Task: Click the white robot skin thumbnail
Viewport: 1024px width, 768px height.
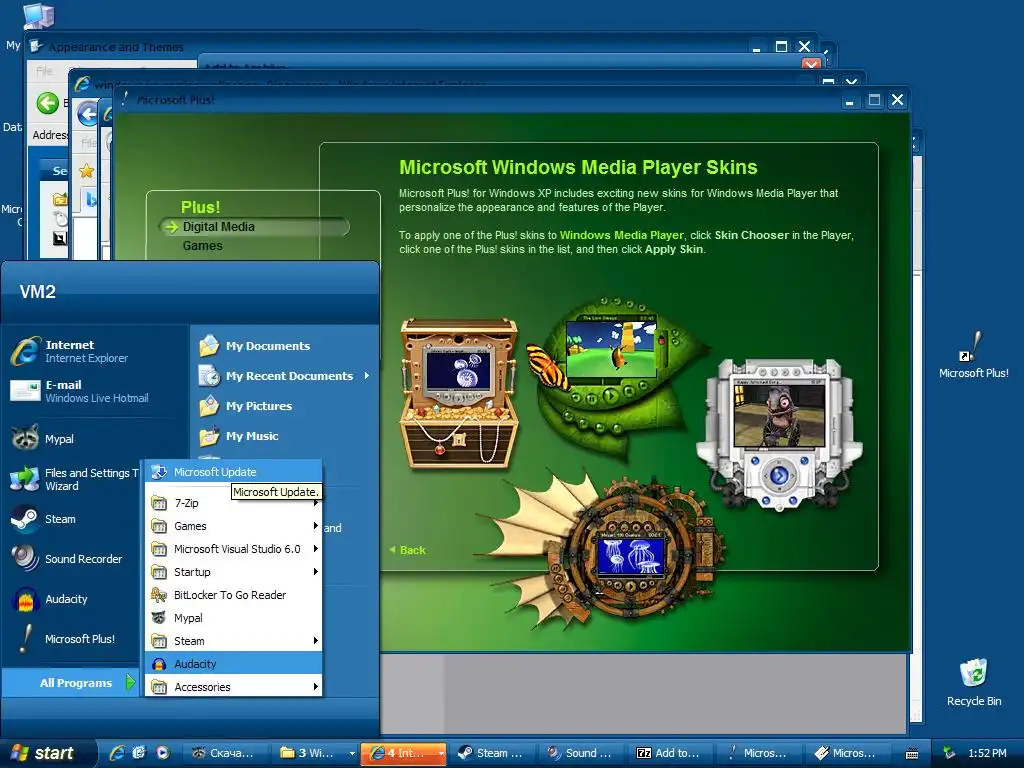Action: [778, 434]
